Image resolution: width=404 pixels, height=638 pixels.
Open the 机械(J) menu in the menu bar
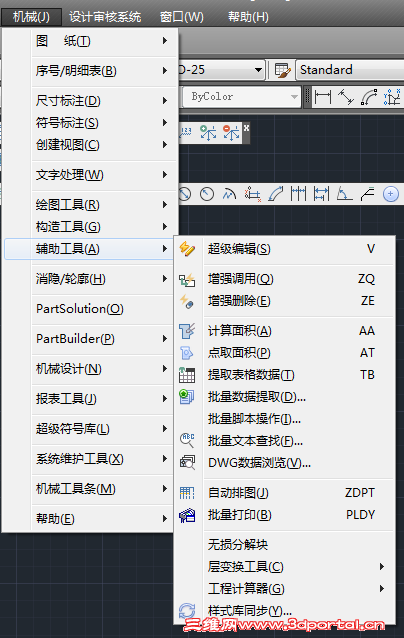[x=31, y=17]
